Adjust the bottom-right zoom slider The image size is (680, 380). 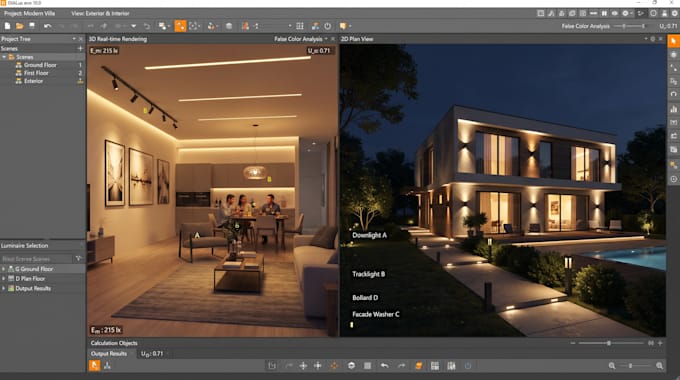(635, 366)
